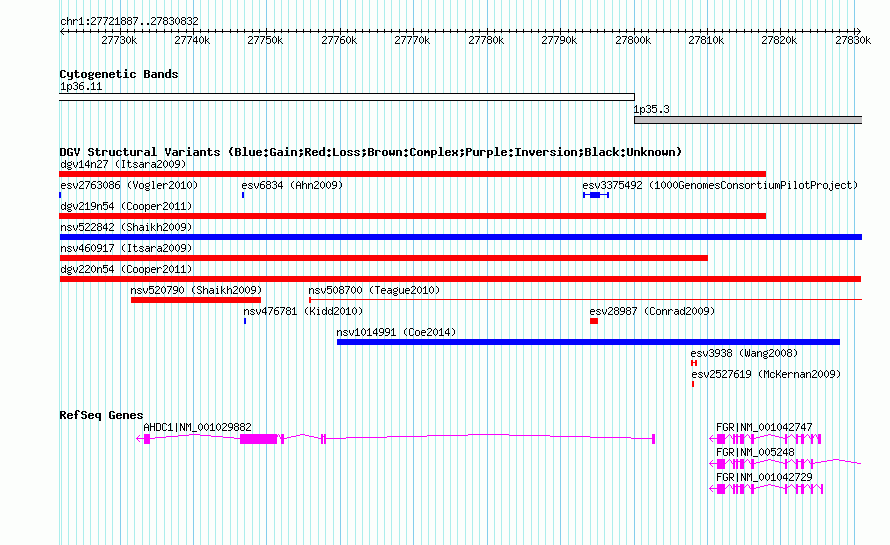Click the nsv520790 (Shaikh2009) short red bar

tap(196, 300)
